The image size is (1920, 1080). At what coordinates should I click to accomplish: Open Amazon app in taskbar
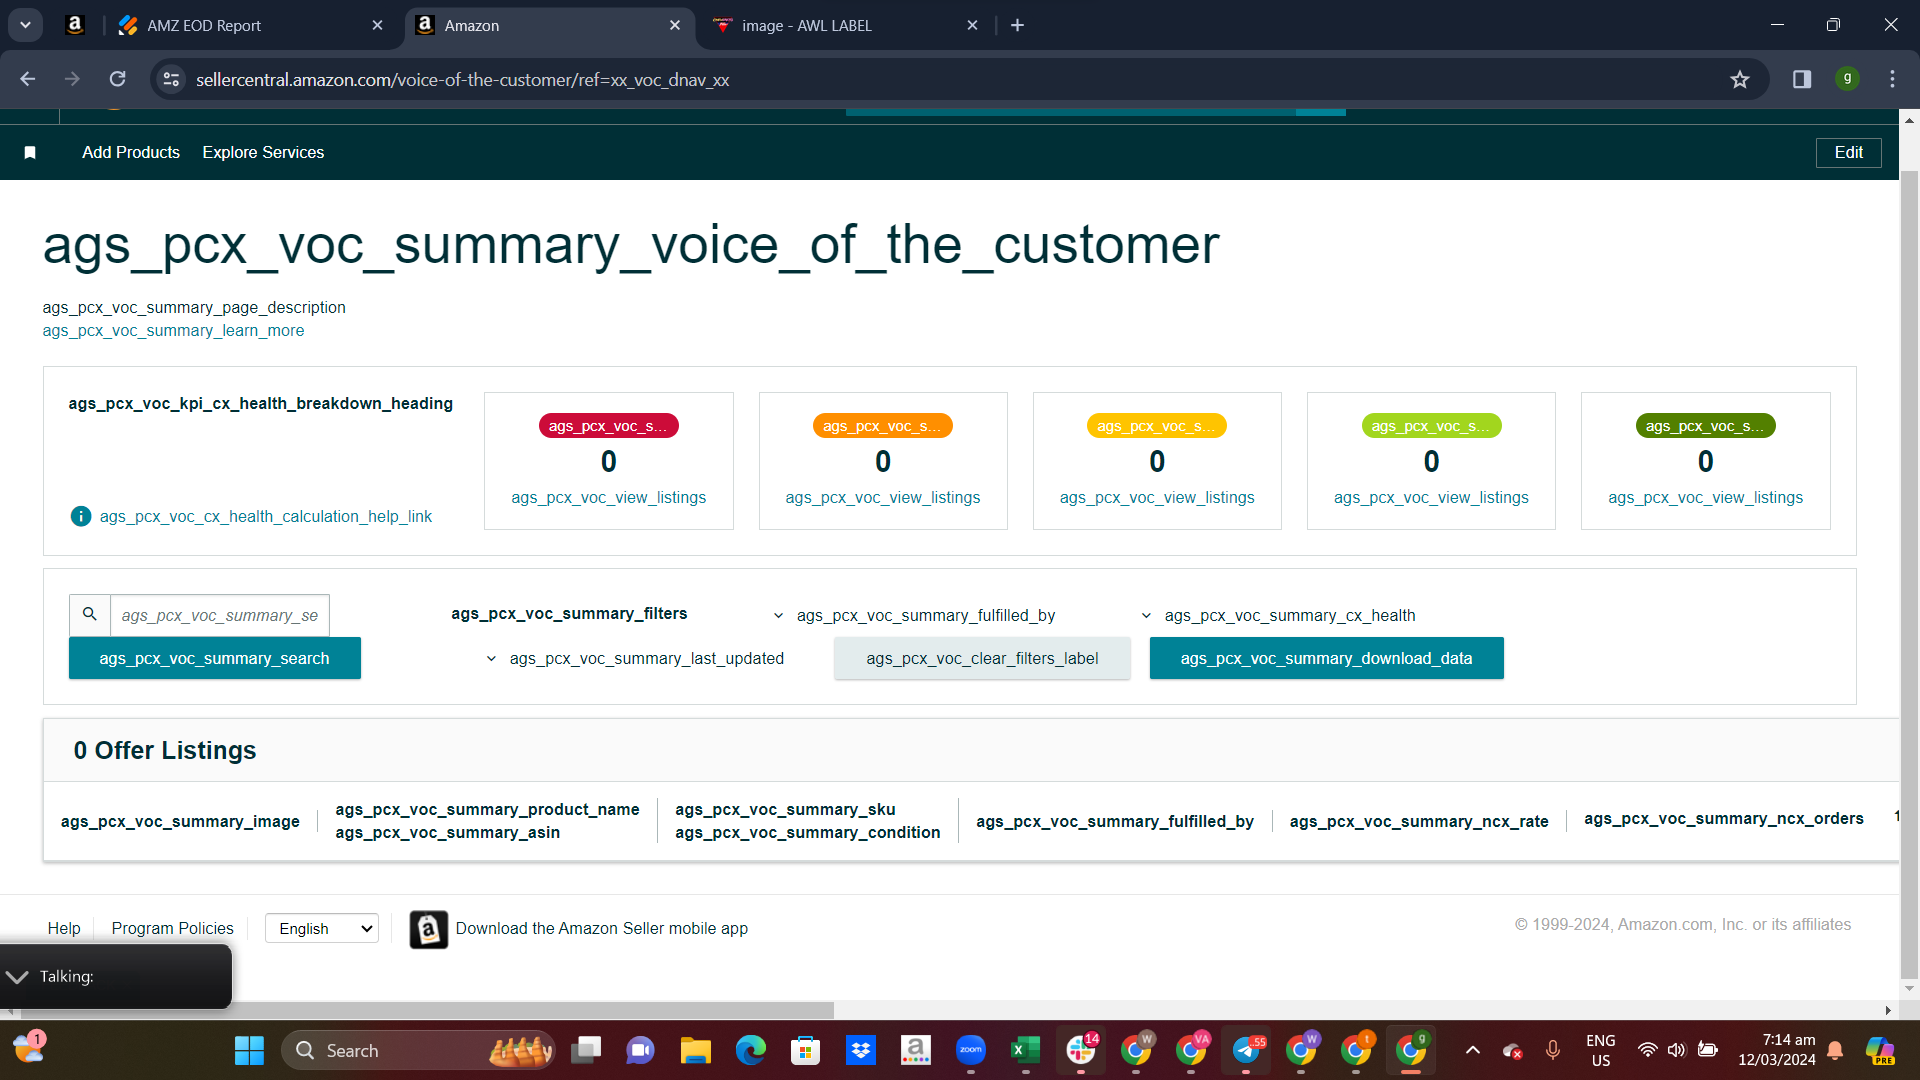915,1050
